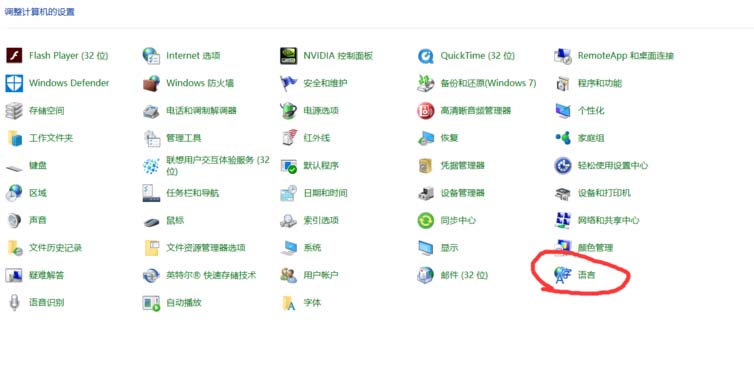Click the 颜色管理 link
Viewport: 754px width, 383px height.
click(595, 248)
